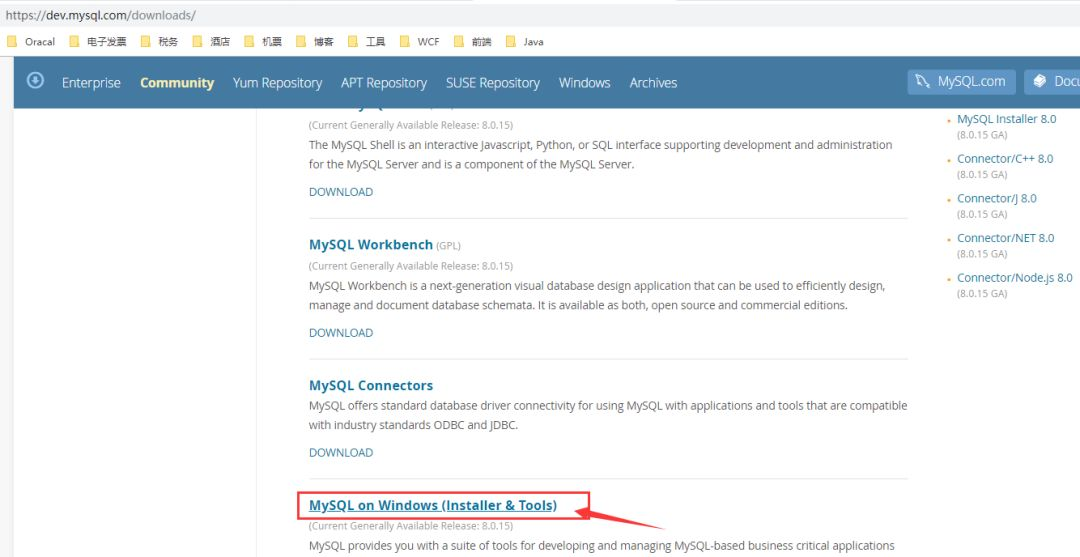
Task: Open the 工具 bookmark folder
Action: pyautogui.click(x=366, y=41)
